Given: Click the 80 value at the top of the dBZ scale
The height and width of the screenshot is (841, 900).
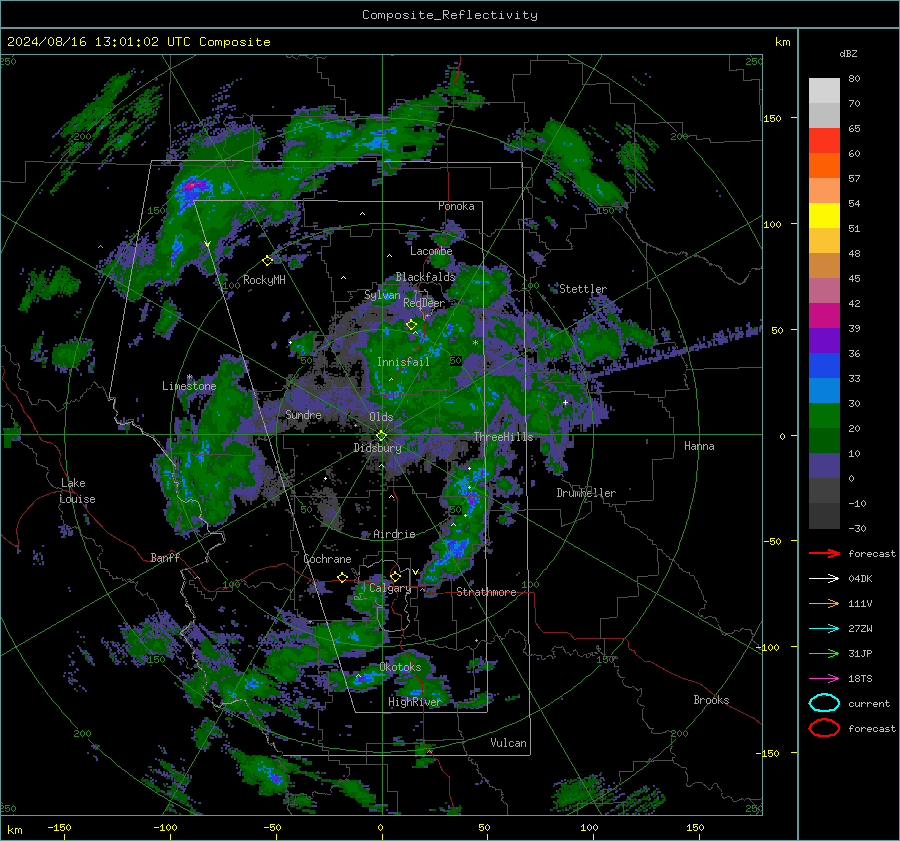Looking at the screenshot, I should 854,79.
